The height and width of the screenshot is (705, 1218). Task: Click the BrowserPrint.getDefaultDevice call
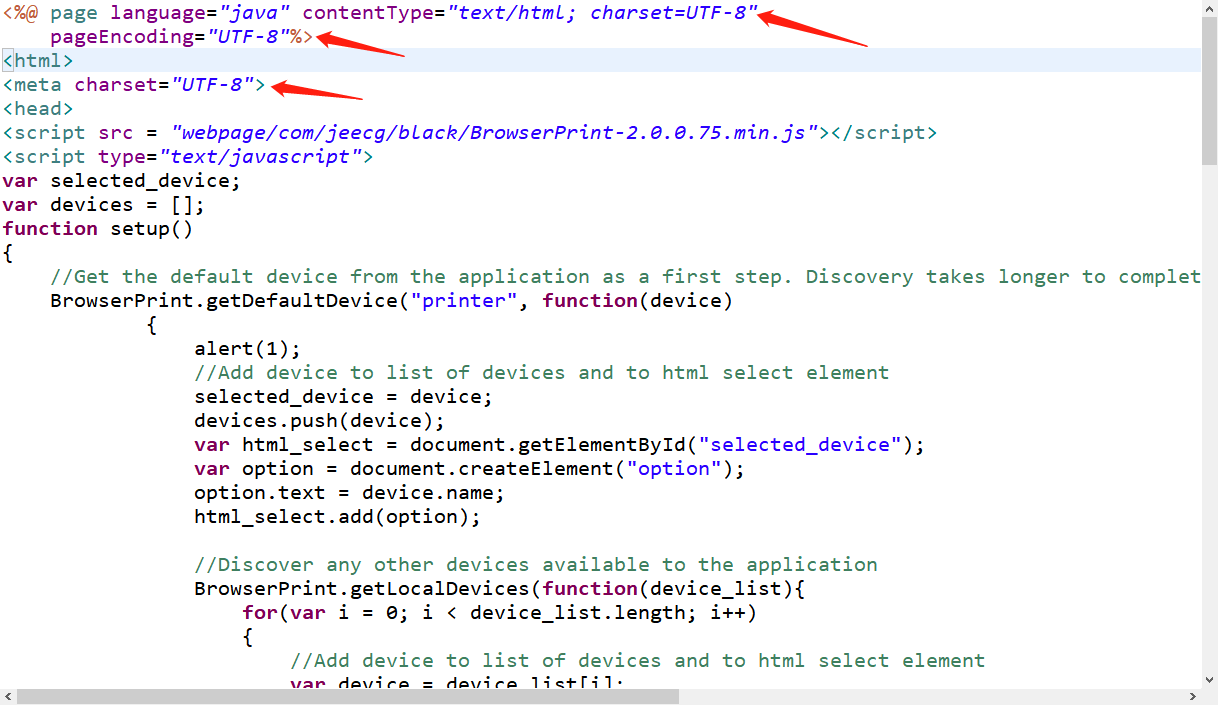[x=392, y=301]
